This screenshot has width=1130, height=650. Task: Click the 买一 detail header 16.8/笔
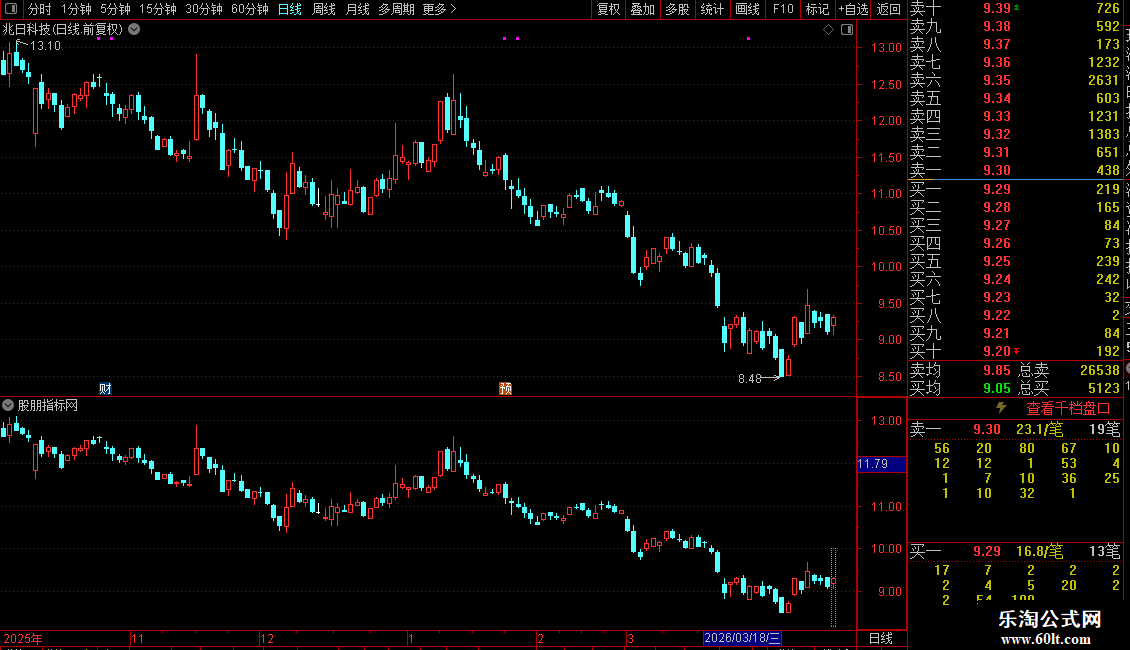pos(1039,551)
